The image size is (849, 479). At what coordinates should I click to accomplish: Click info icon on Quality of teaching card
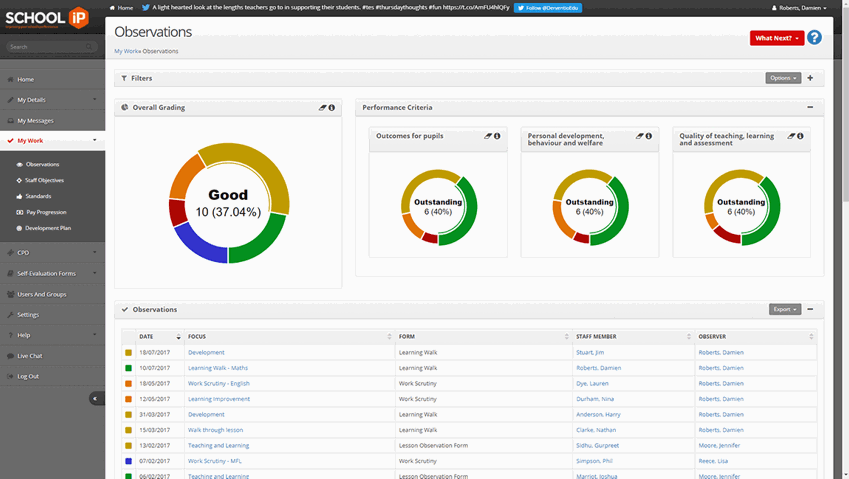pyautogui.click(x=800, y=136)
